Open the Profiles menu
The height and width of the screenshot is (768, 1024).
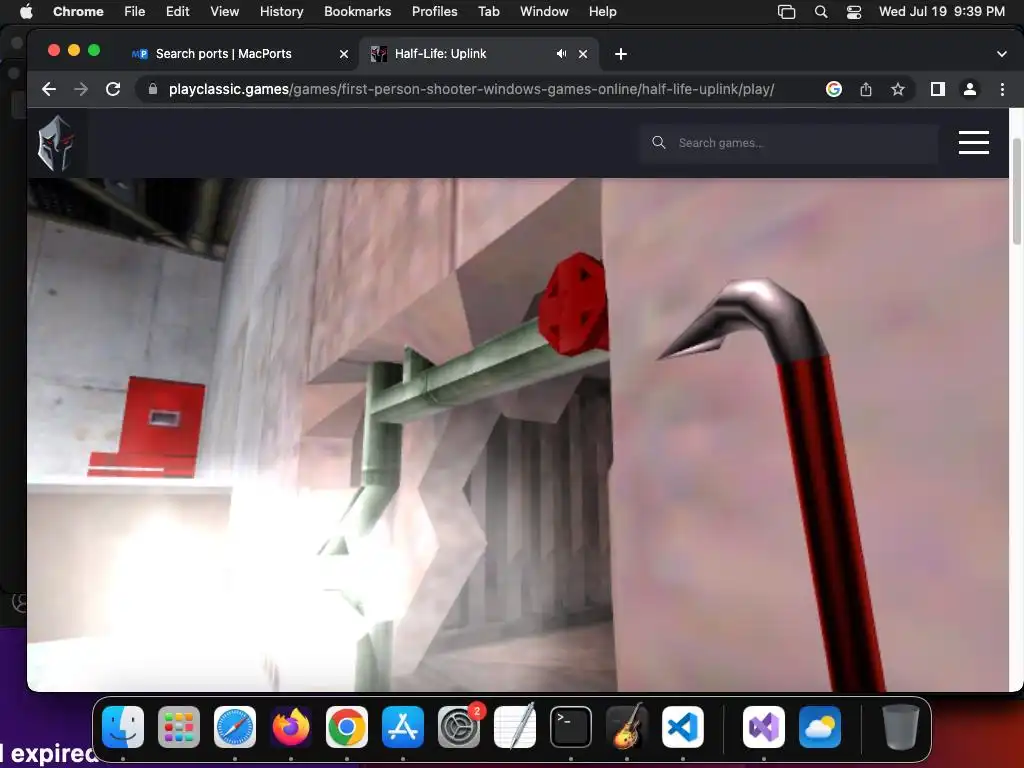click(434, 11)
